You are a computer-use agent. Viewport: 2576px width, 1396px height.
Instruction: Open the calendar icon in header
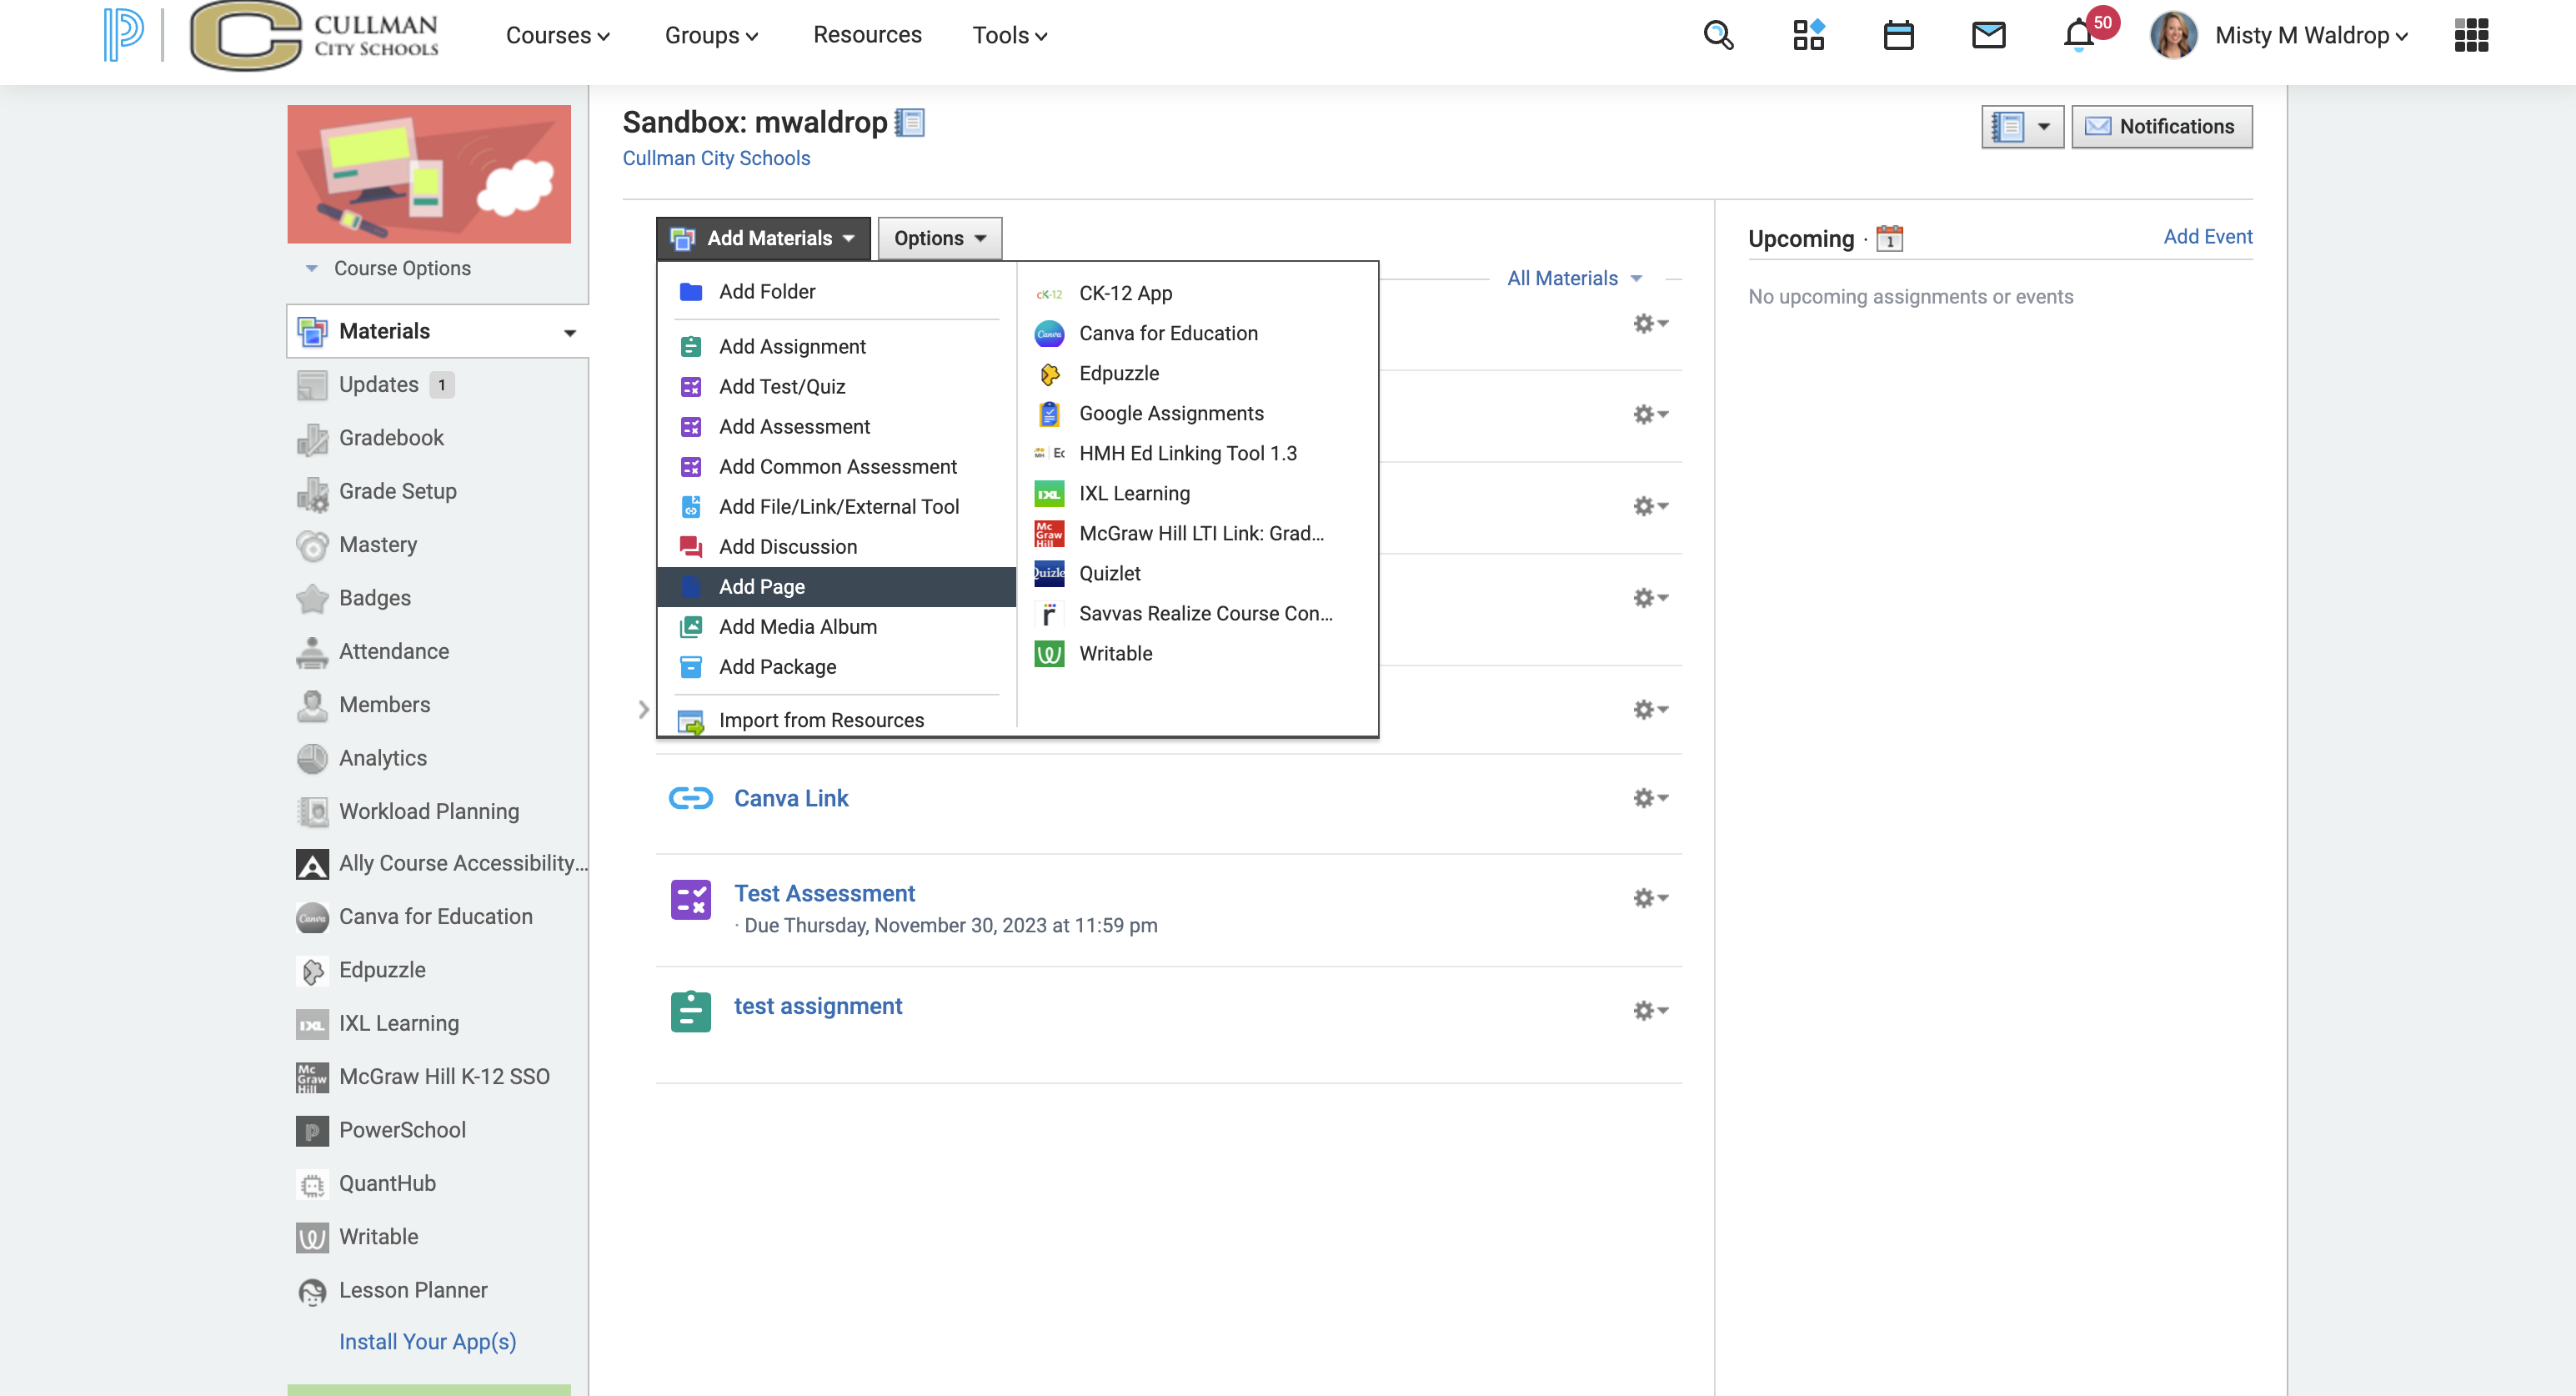[1898, 35]
